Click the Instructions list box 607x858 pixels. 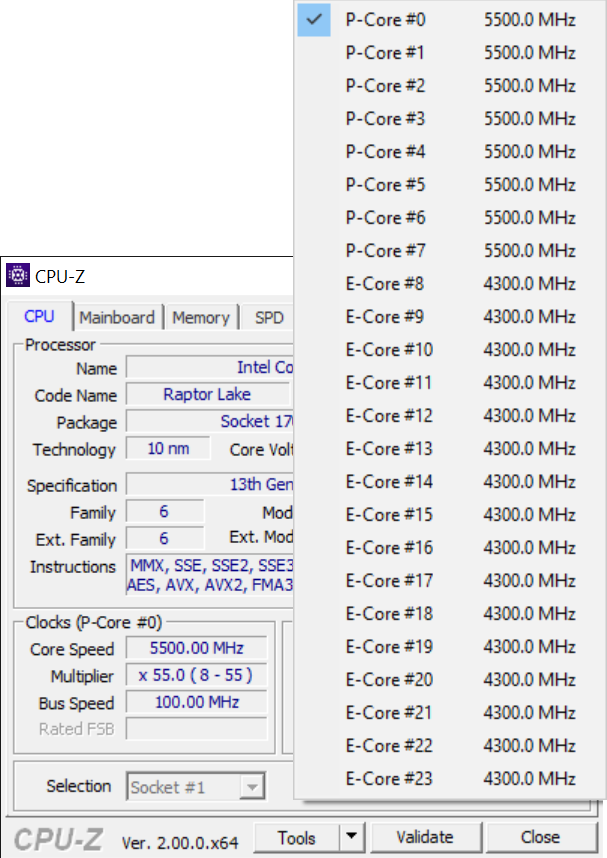210,575
